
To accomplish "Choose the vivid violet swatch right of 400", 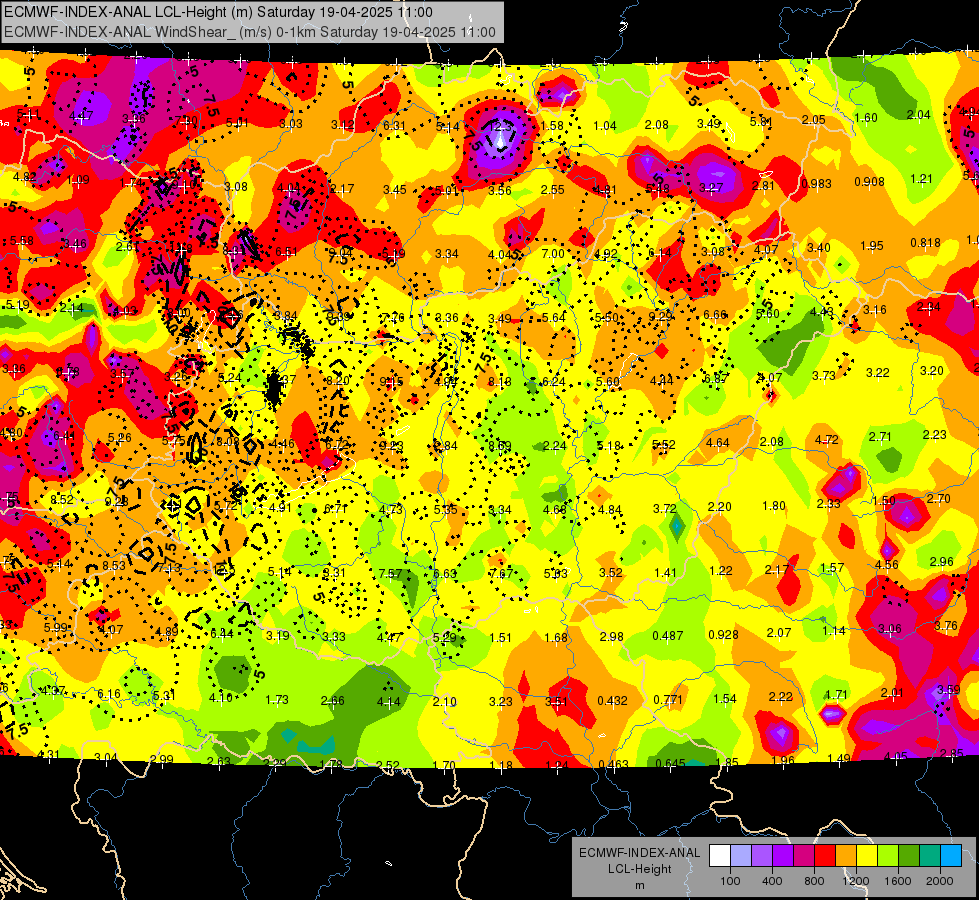I will (783, 856).
